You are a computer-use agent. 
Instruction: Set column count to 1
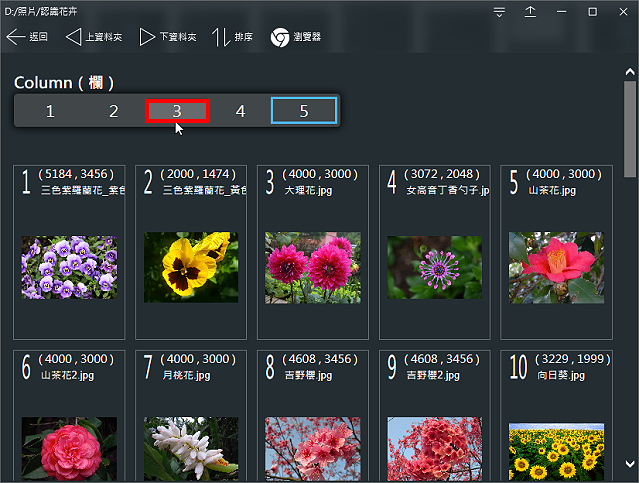[50, 111]
